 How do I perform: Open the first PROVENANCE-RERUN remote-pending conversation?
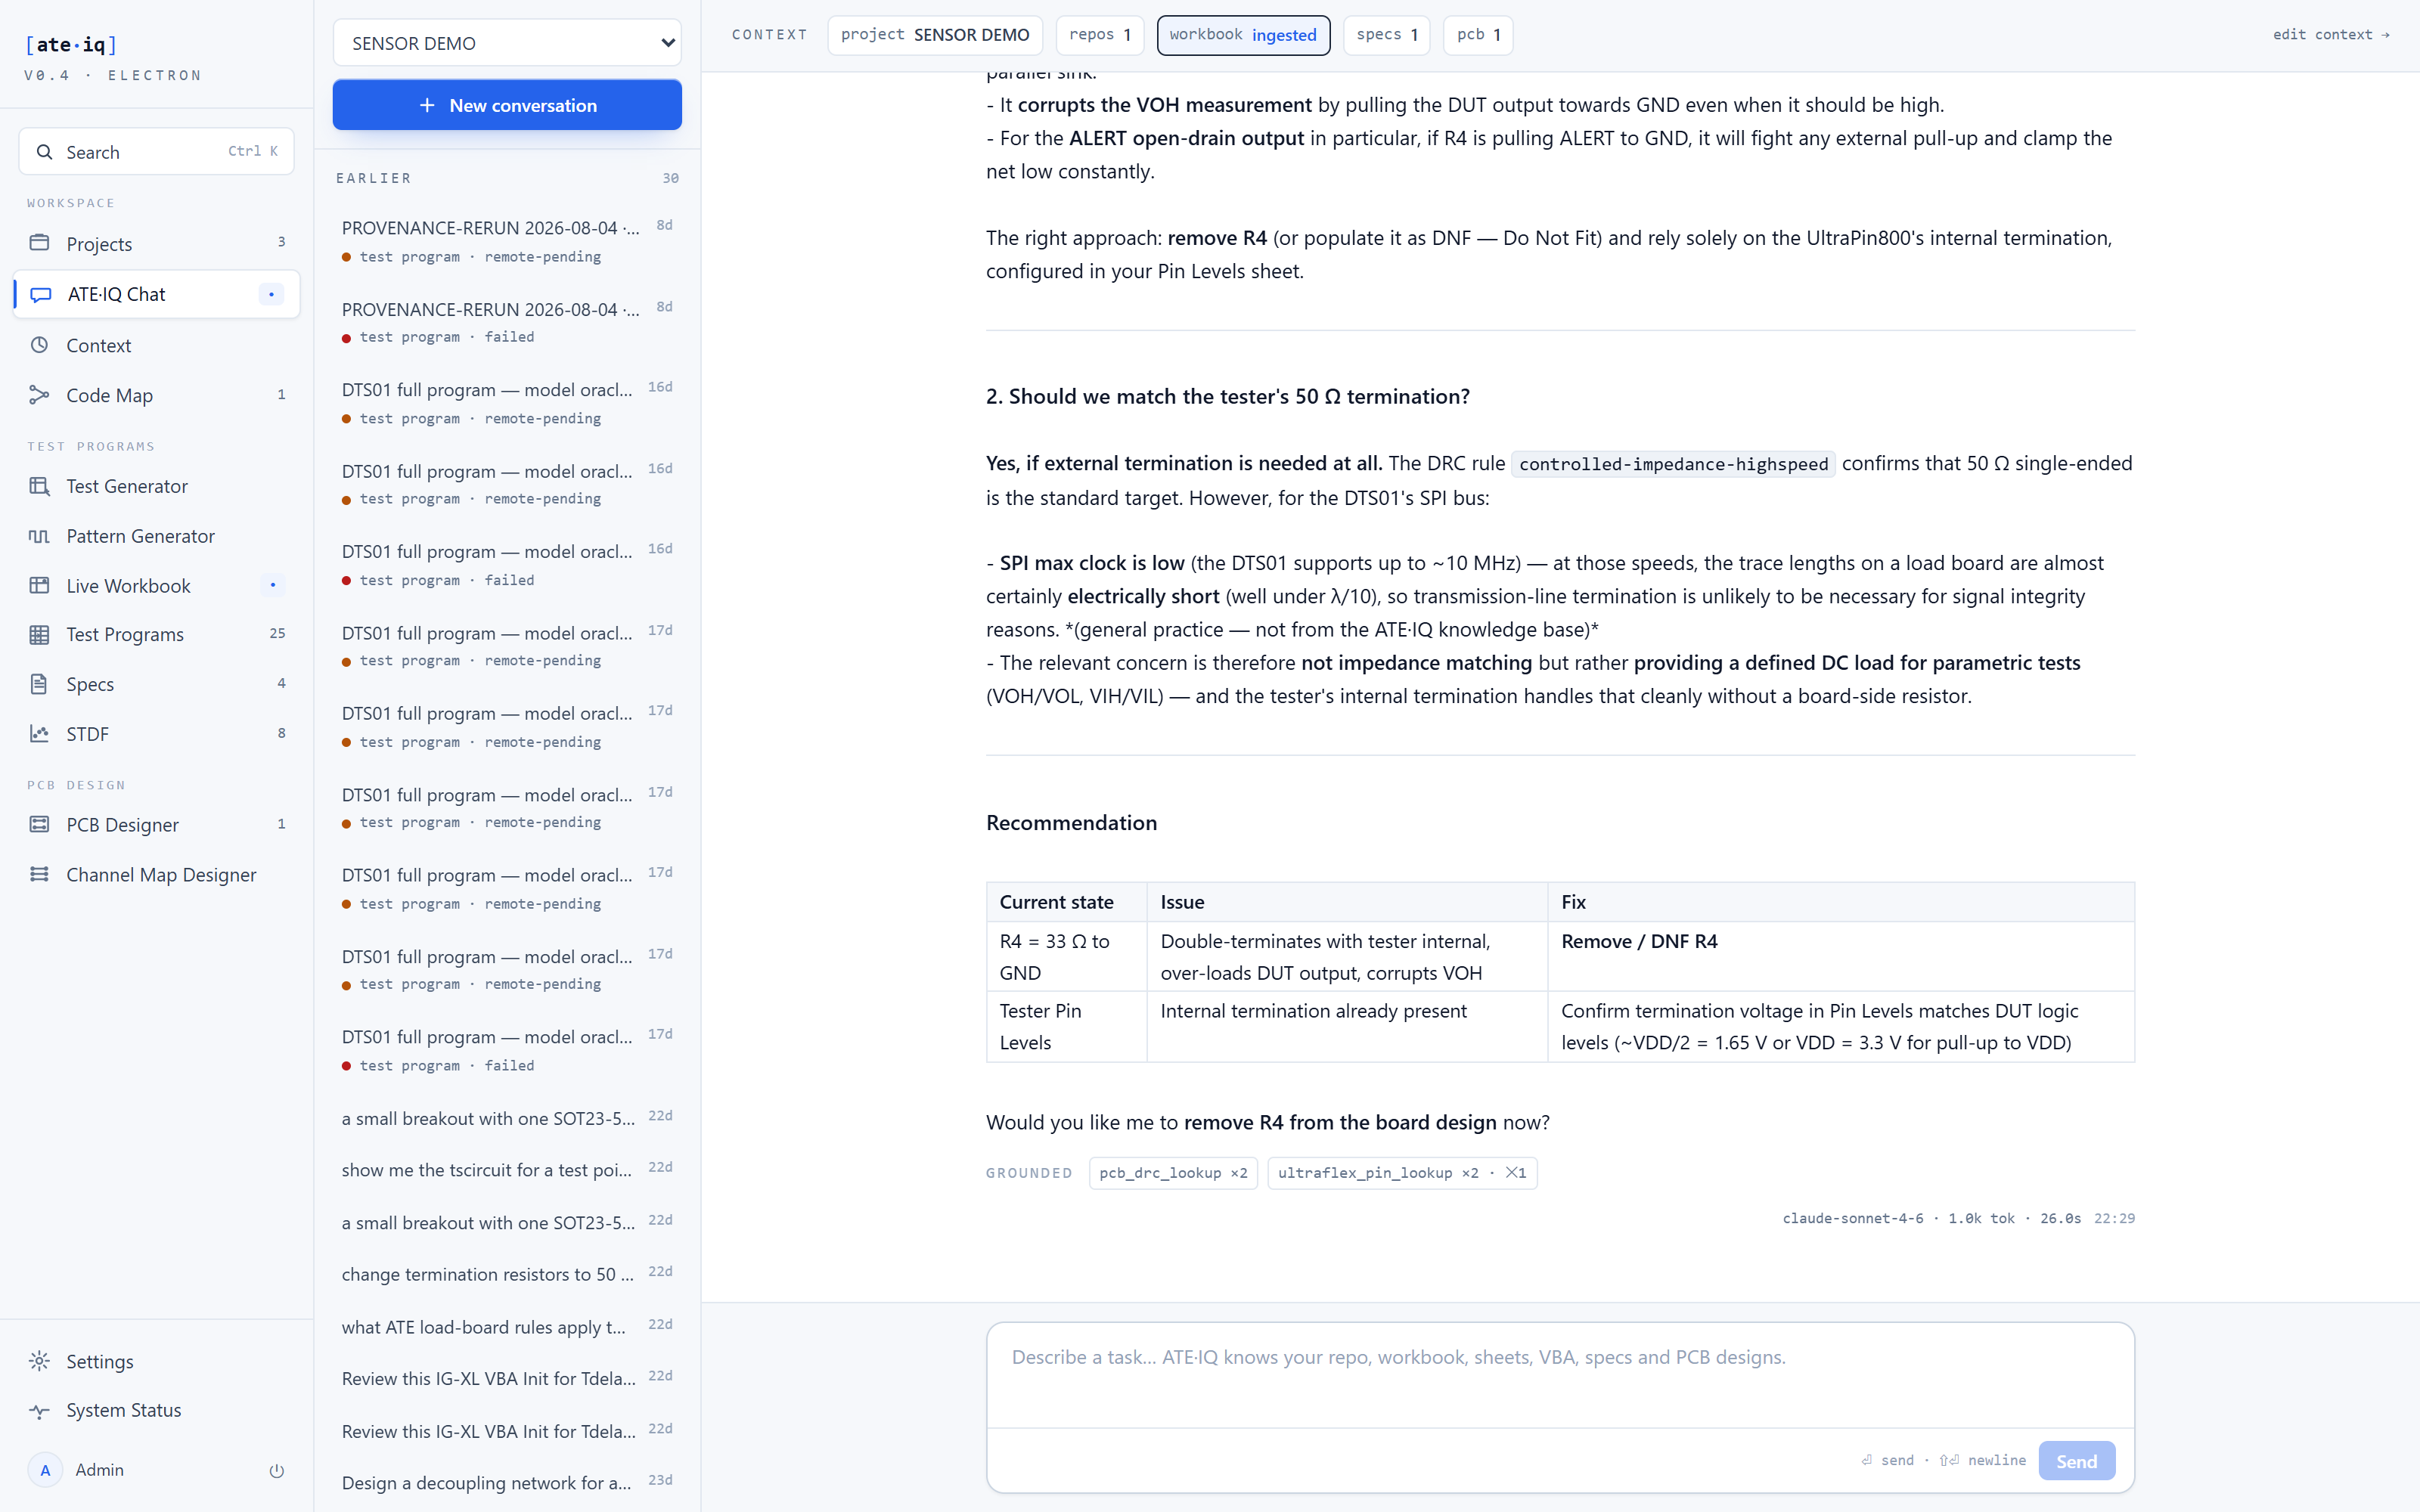pyautogui.click(x=507, y=241)
